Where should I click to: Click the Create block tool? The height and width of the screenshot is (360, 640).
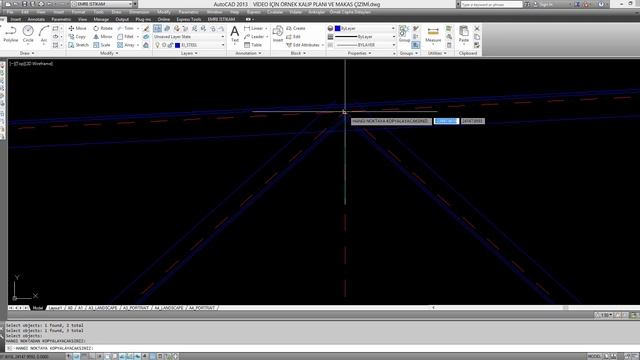click(x=296, y=28)
